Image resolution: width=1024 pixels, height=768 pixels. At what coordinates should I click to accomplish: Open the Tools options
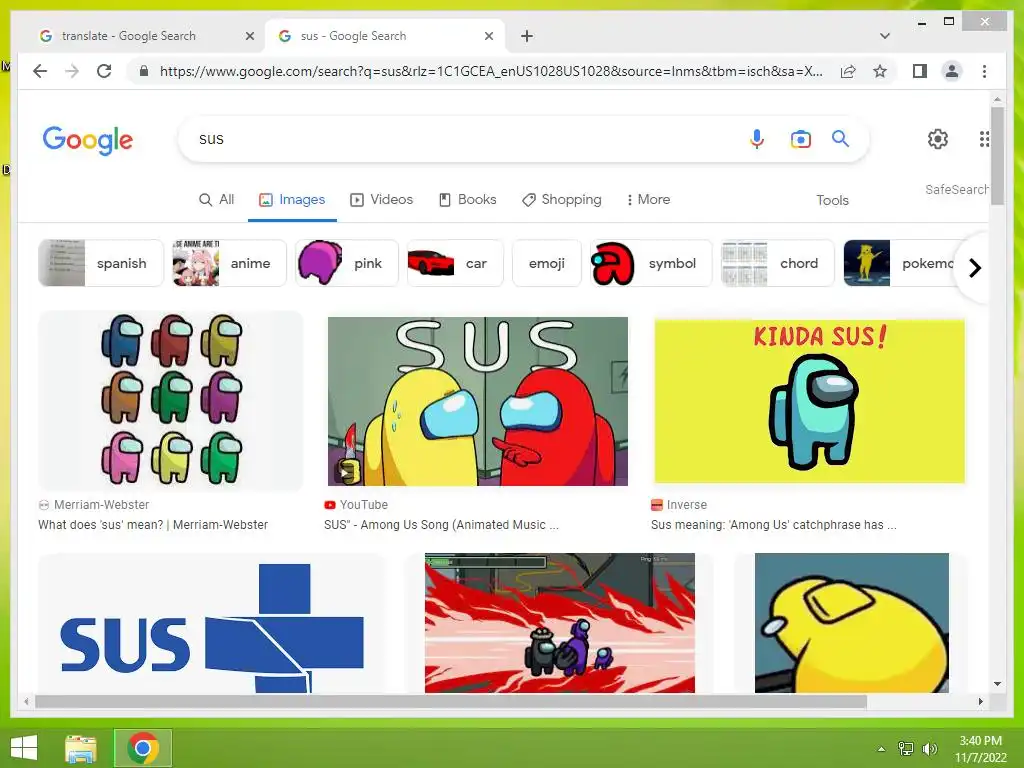[x=832, y=200]
